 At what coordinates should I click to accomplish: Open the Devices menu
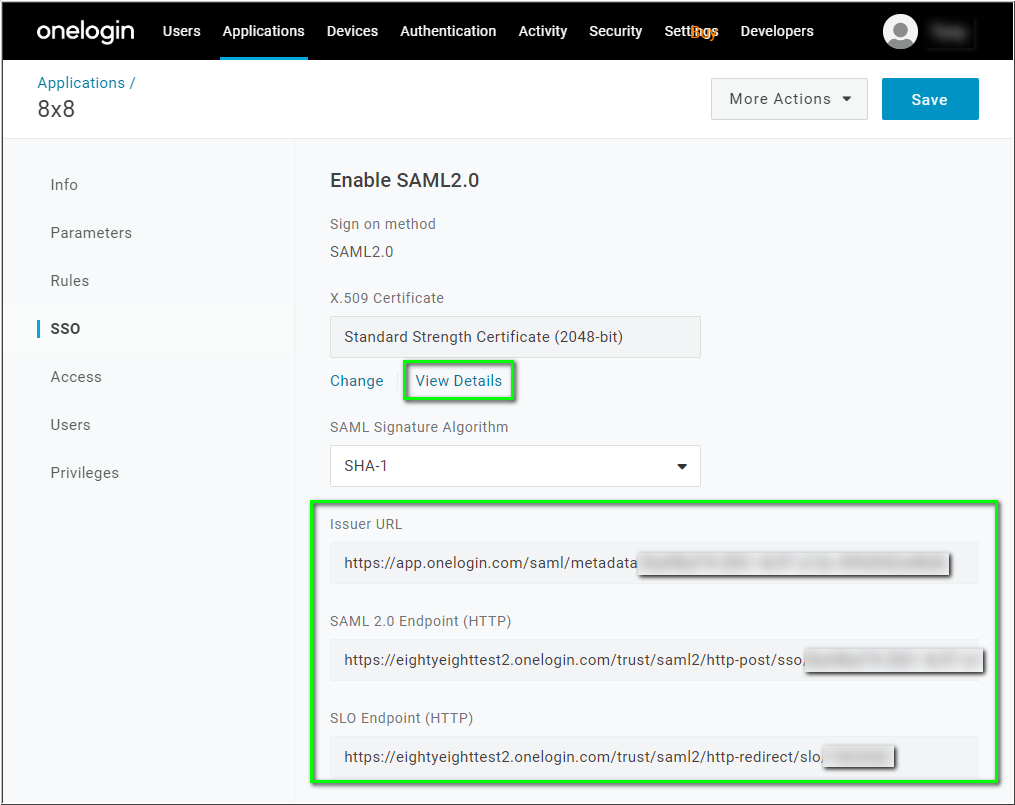tap(352, 31)
